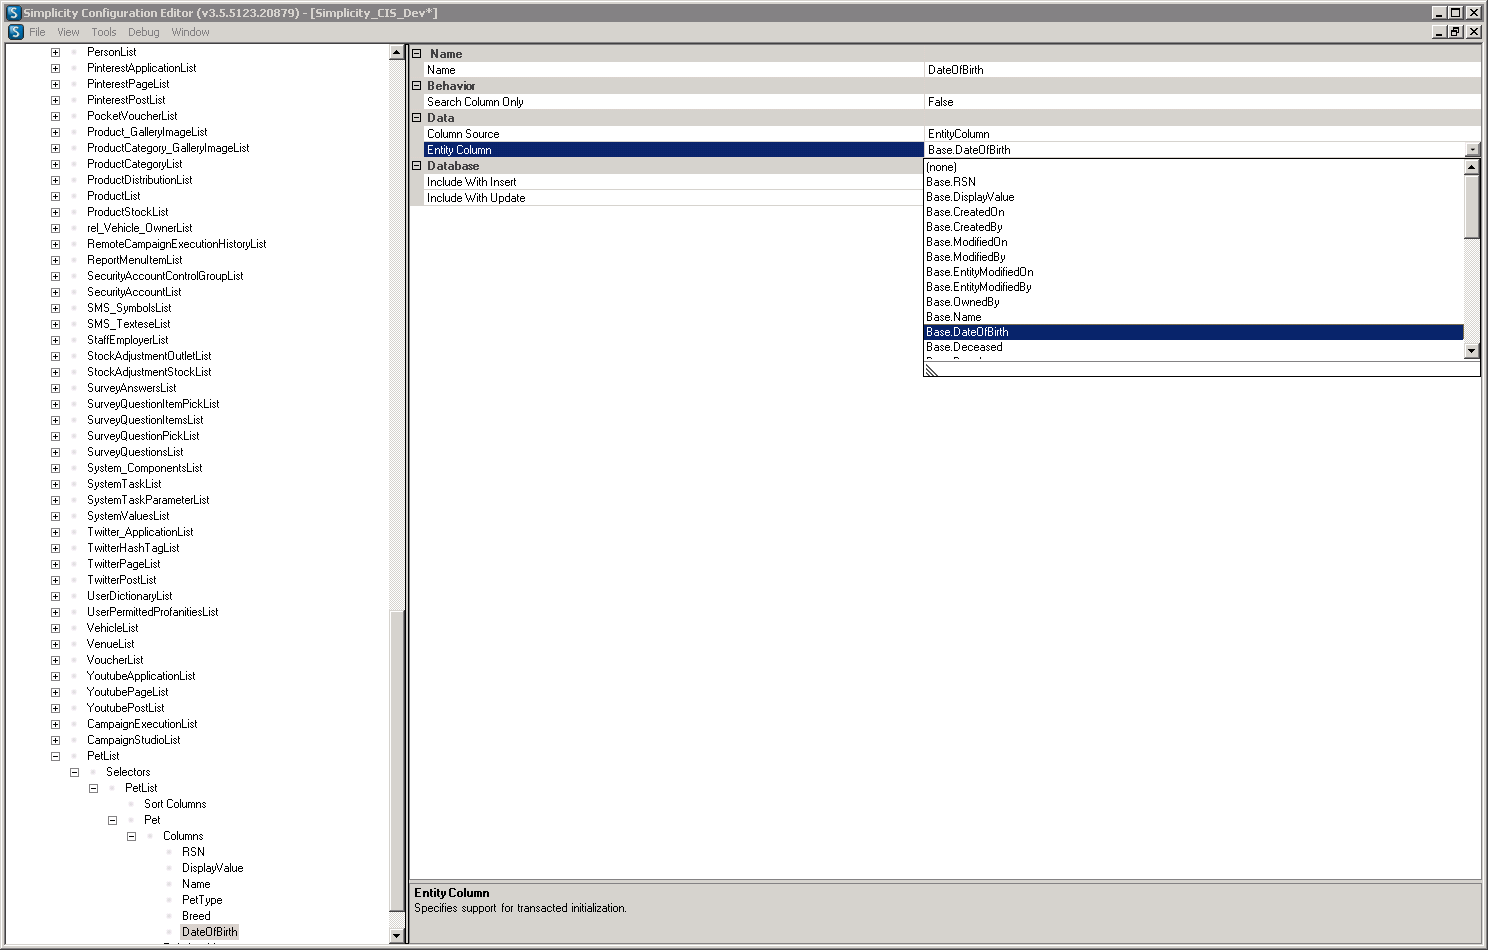Collapse the Name property category
Viewport: 1488px width, 950px height.
[417, 54]
